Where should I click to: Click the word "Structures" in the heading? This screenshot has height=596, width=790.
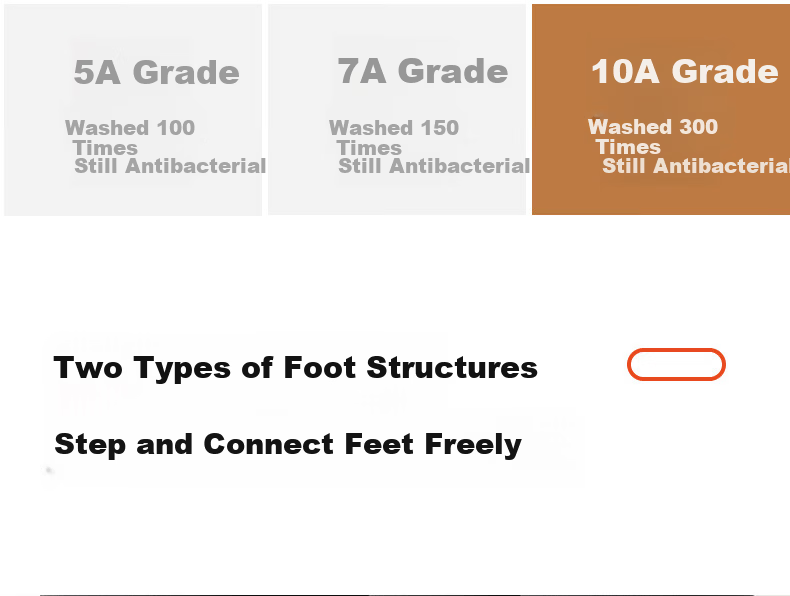452,368
